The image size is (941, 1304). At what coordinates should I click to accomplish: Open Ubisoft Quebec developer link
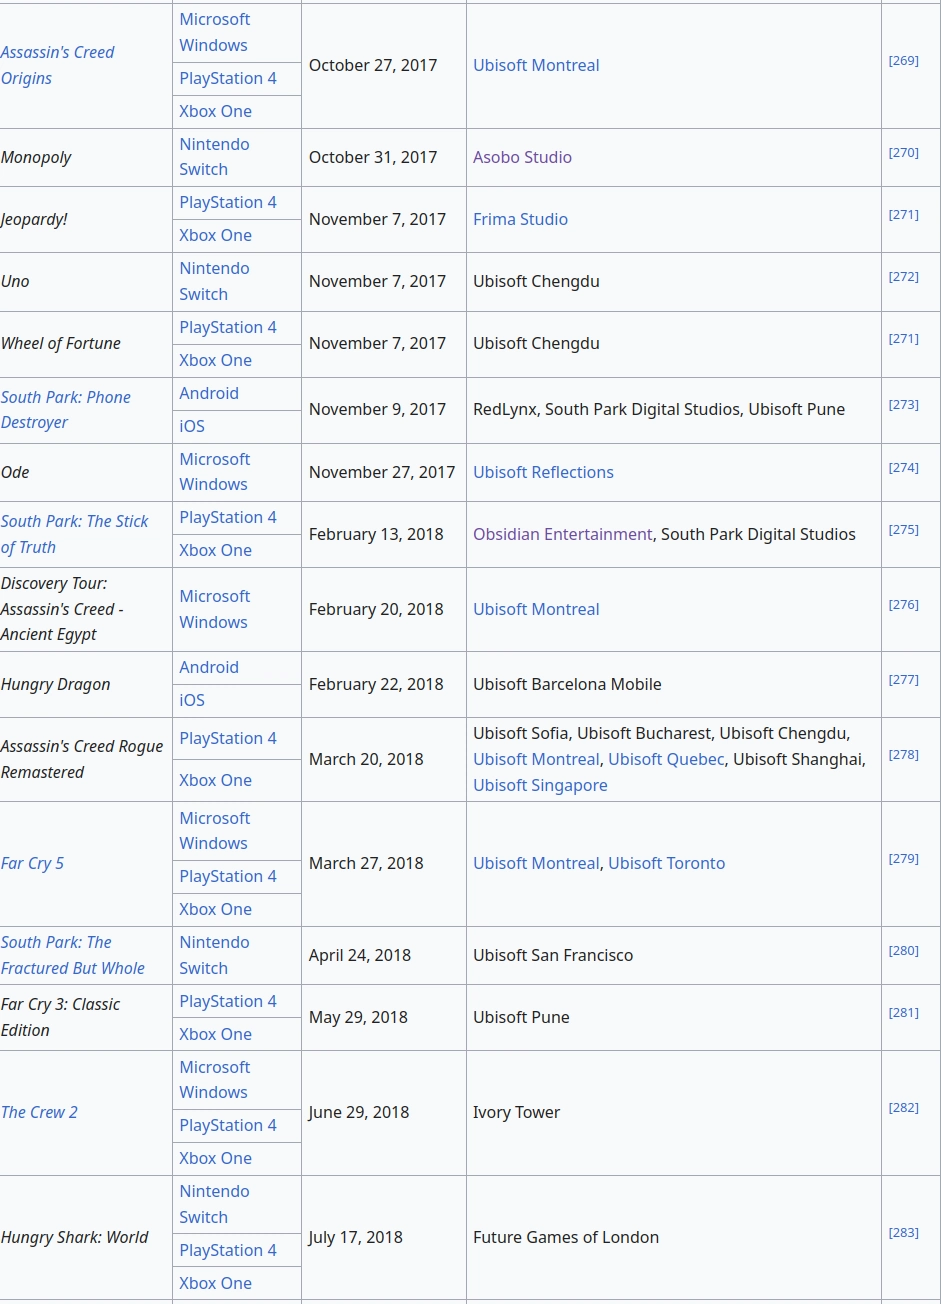click(666, 759)
